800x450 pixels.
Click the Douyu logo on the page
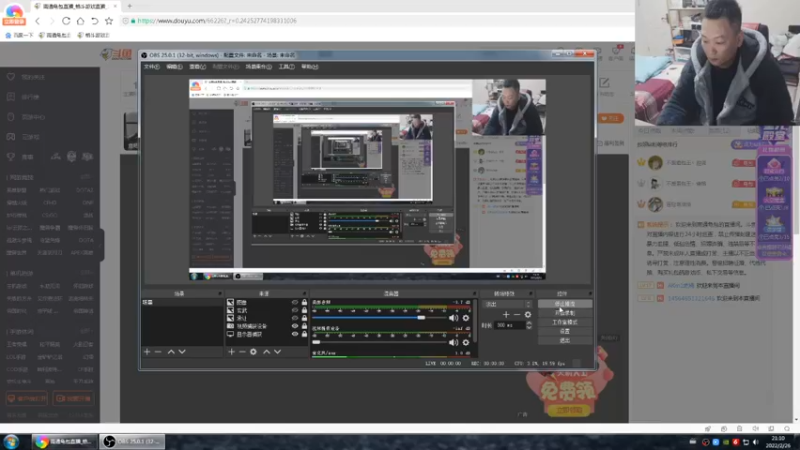pos(116,55)
